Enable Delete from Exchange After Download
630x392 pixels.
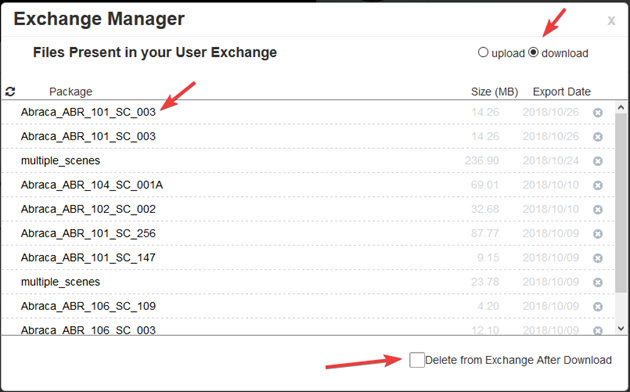point(417,360)
